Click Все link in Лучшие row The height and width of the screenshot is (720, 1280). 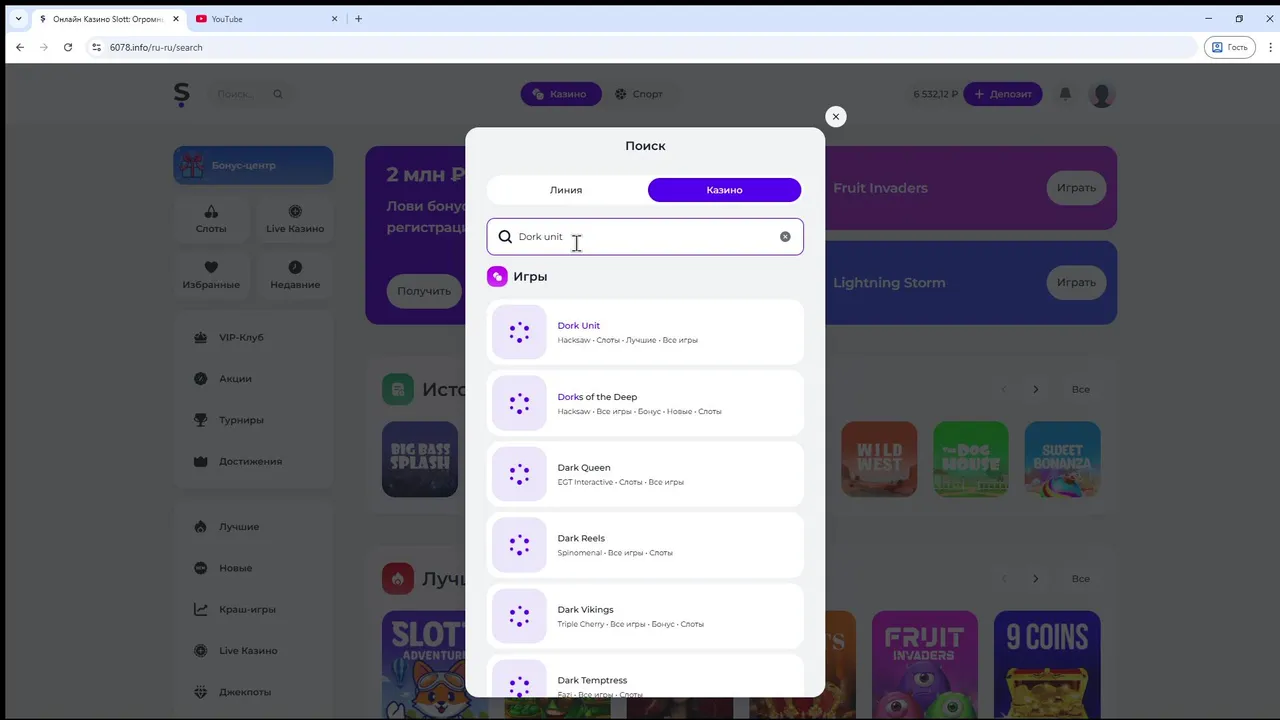[x=1081, y=579]
